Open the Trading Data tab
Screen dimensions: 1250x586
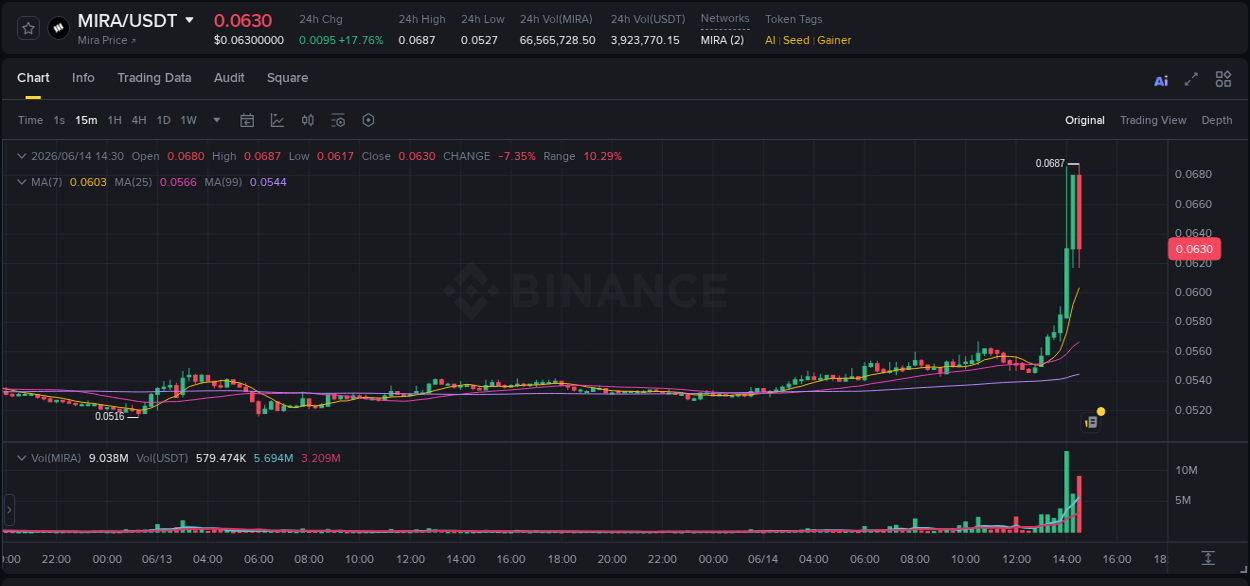[154, 78]
